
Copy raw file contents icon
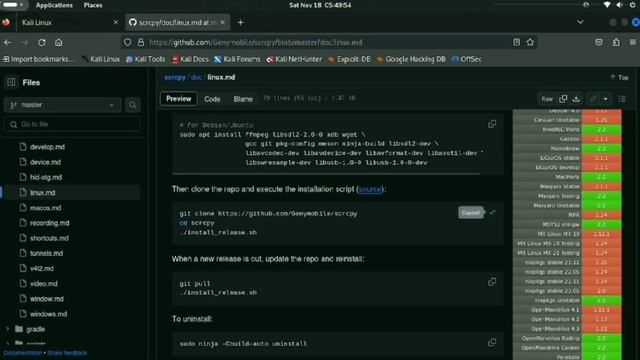(x=563, y=99)
